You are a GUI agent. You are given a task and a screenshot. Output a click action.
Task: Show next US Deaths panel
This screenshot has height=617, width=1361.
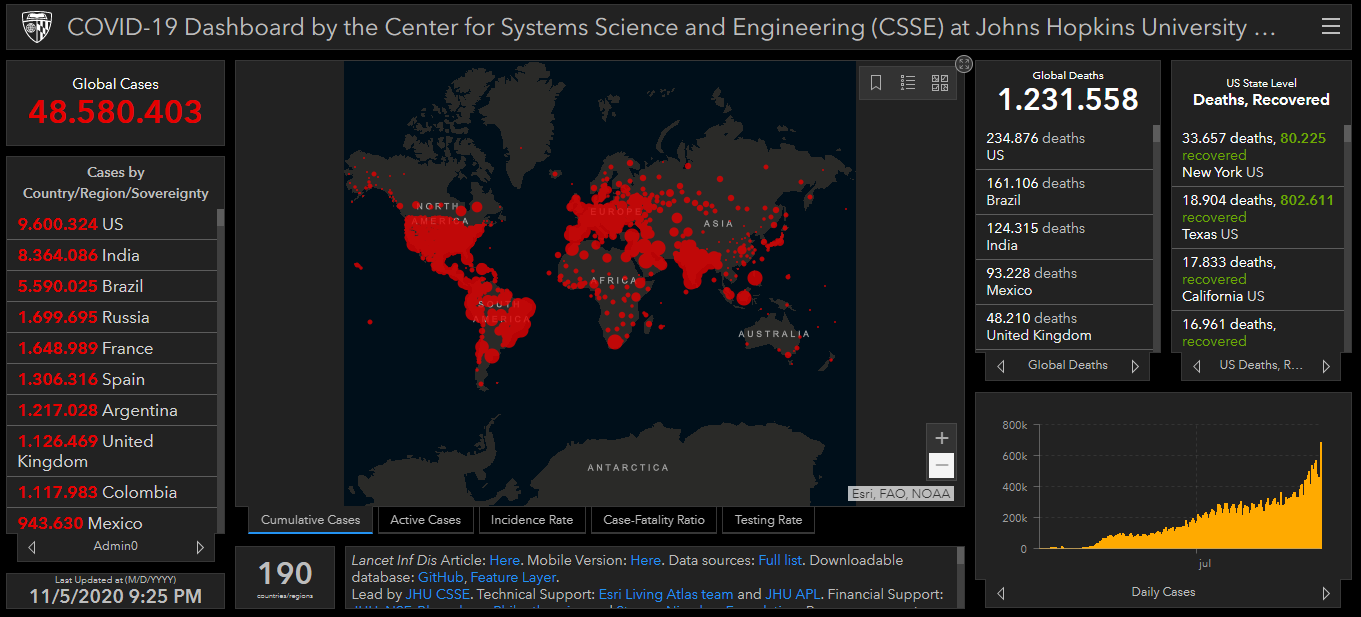pyautogui.click(x=1326, y=366)
